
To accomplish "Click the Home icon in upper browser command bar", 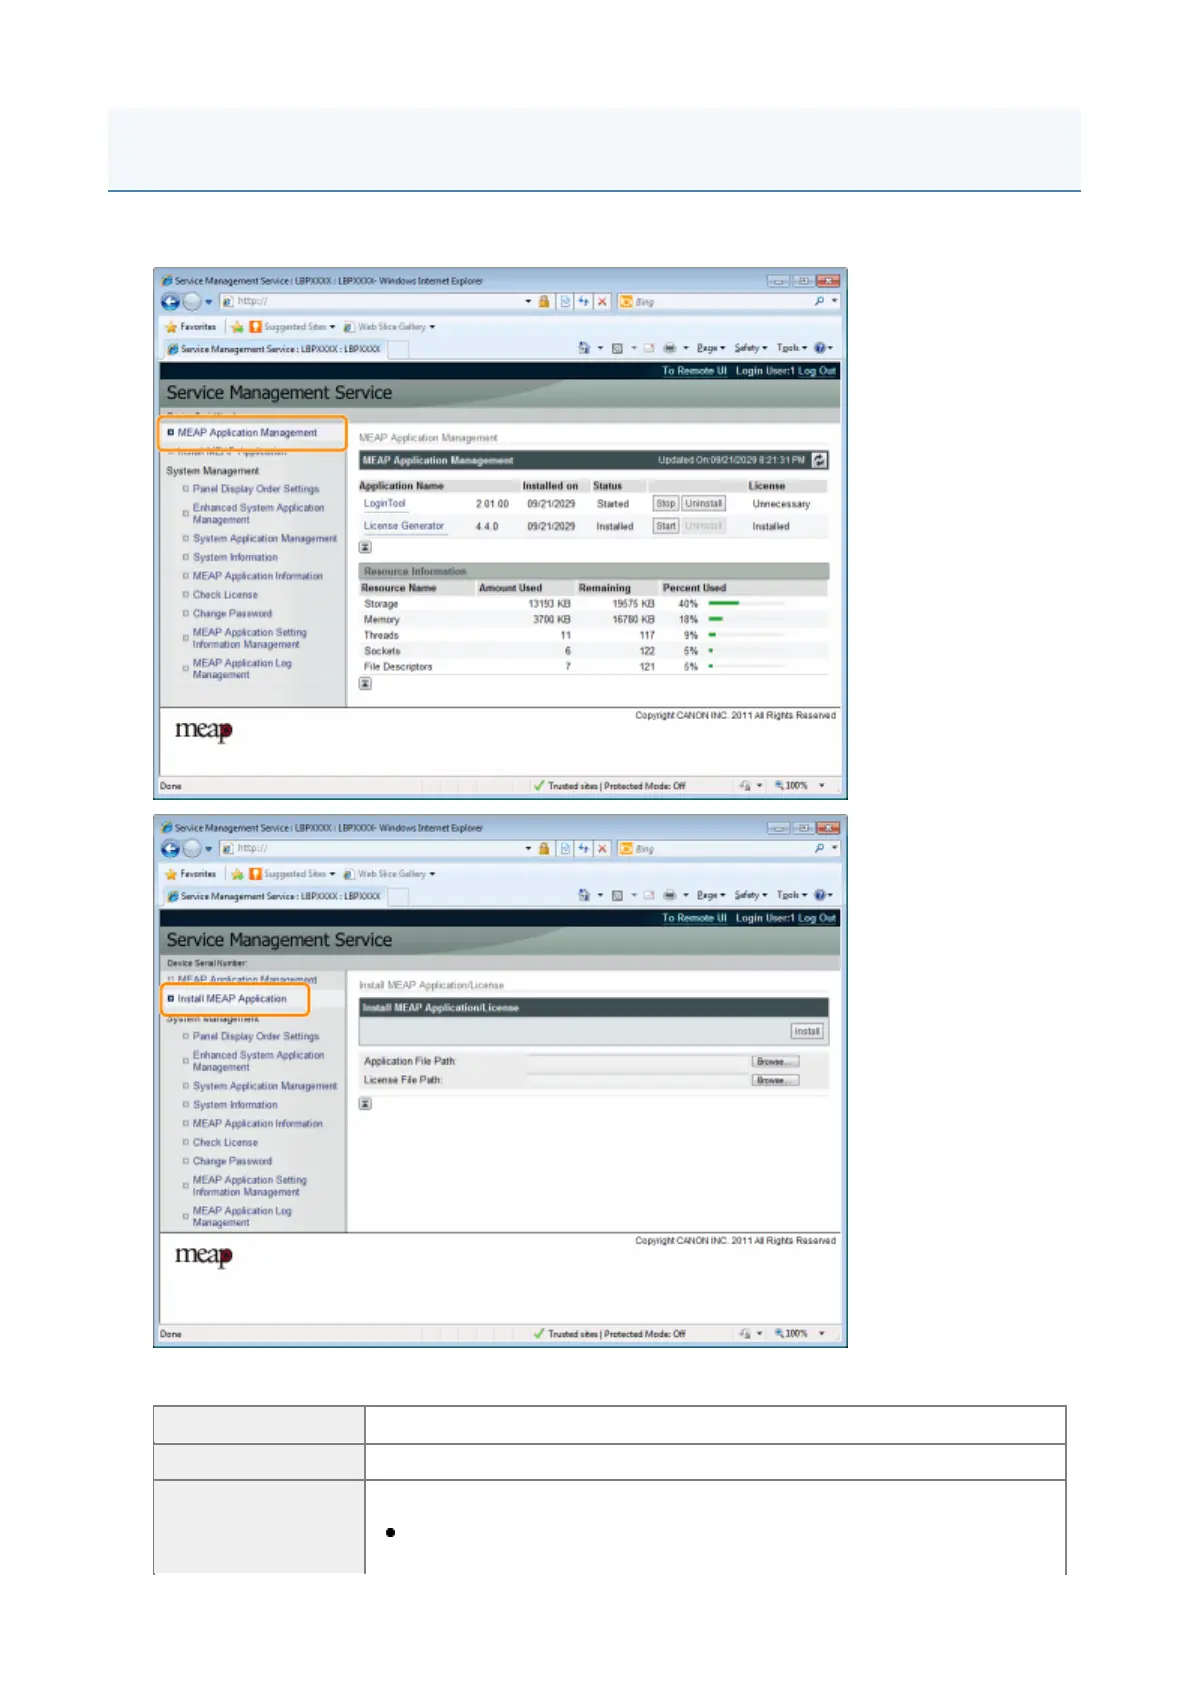I will click(584, 348).
